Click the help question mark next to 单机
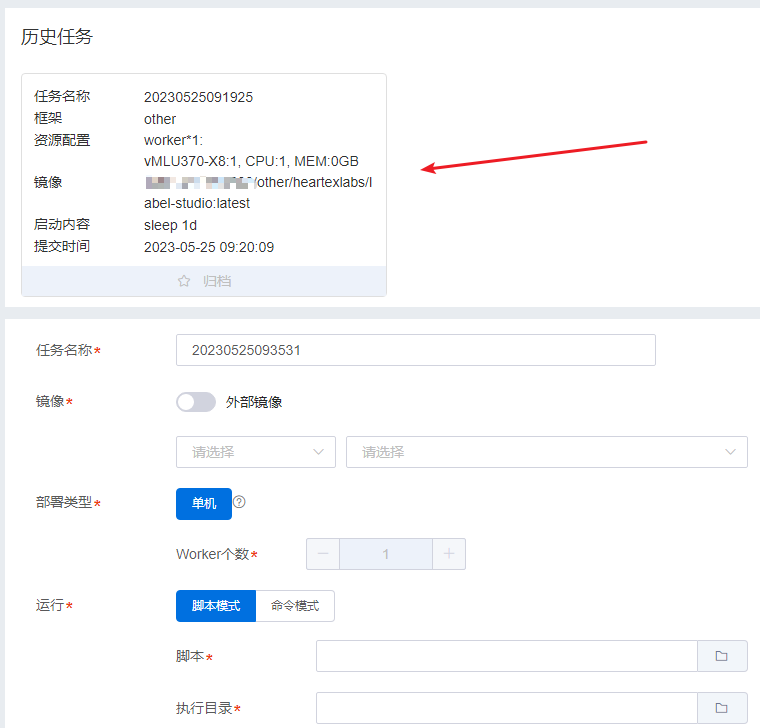This screenshot has height=728, width=760. click(x=239, y=502)
